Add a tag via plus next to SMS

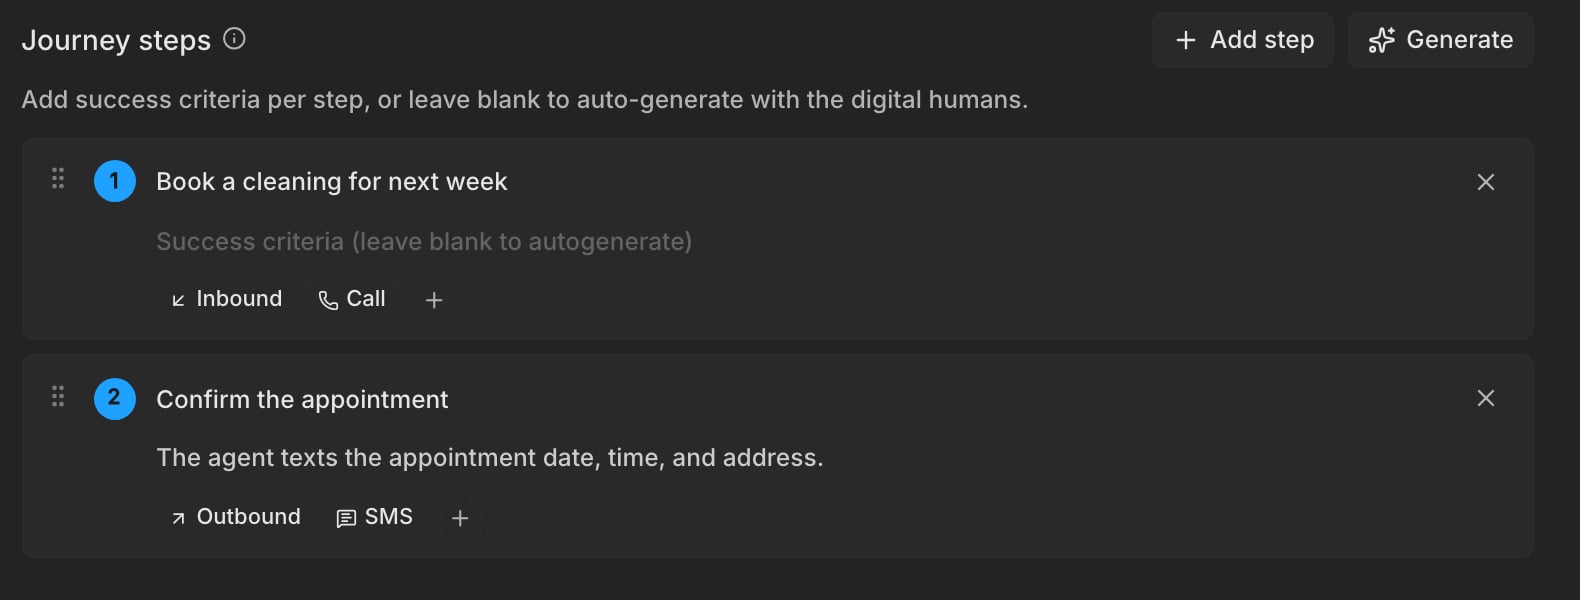click(x=460, y=518)
